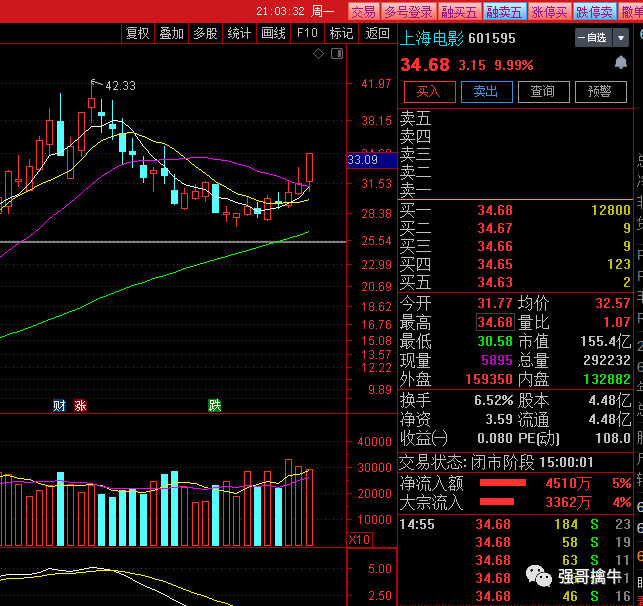Click the 外盘 value 159350
643x606 pixels.
489,379
